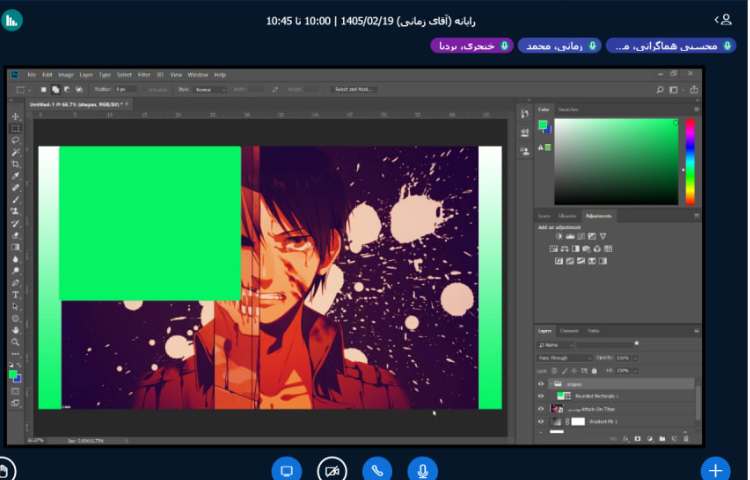Open the workspace switcher icon
The width and height of the screenshot is (750, 480).
pos(673,90)
